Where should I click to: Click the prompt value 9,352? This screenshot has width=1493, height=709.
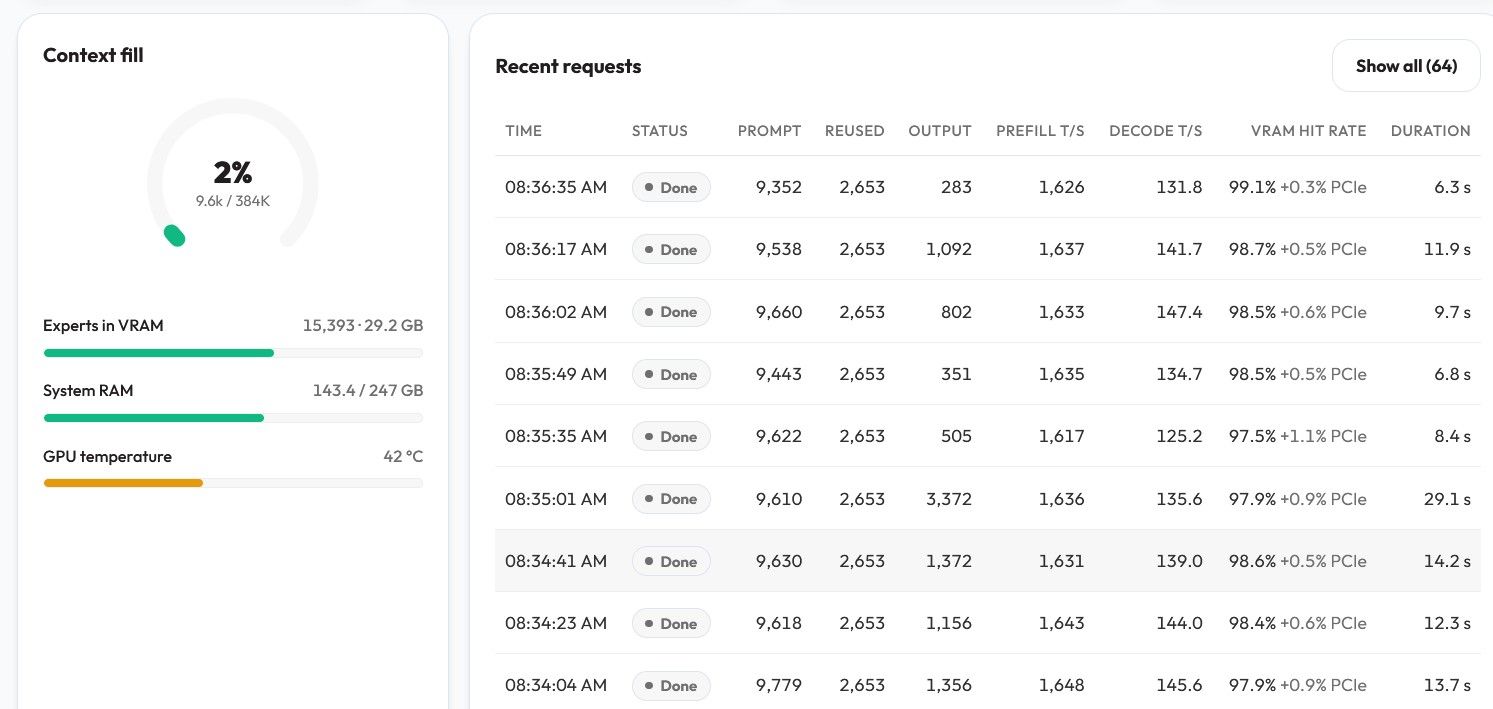click(x=779, y=187)
